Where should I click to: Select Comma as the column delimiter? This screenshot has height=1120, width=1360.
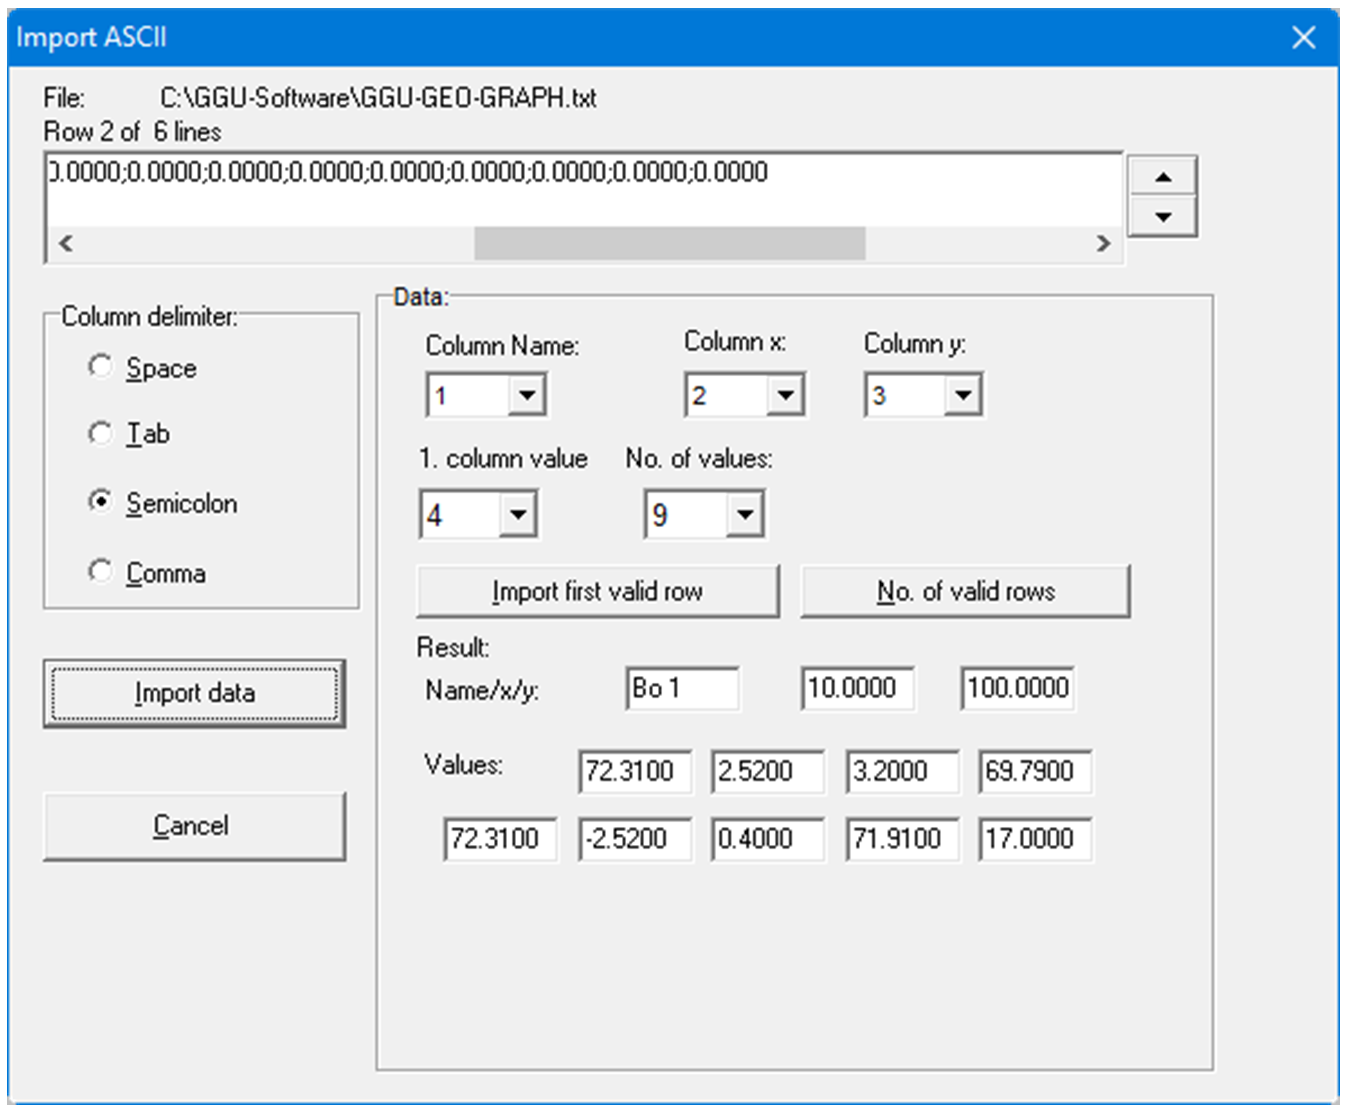tap(100, 571)
